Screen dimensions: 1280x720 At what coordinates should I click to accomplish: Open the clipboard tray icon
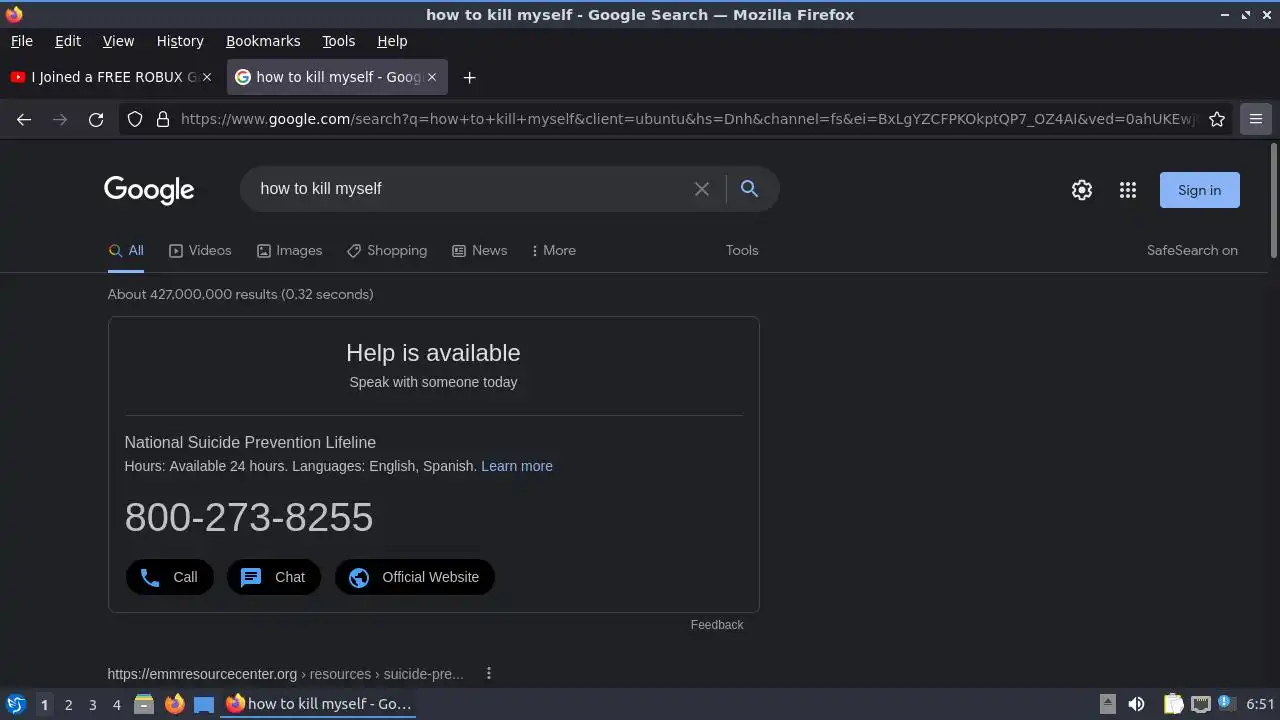[x=1173, y=704]
